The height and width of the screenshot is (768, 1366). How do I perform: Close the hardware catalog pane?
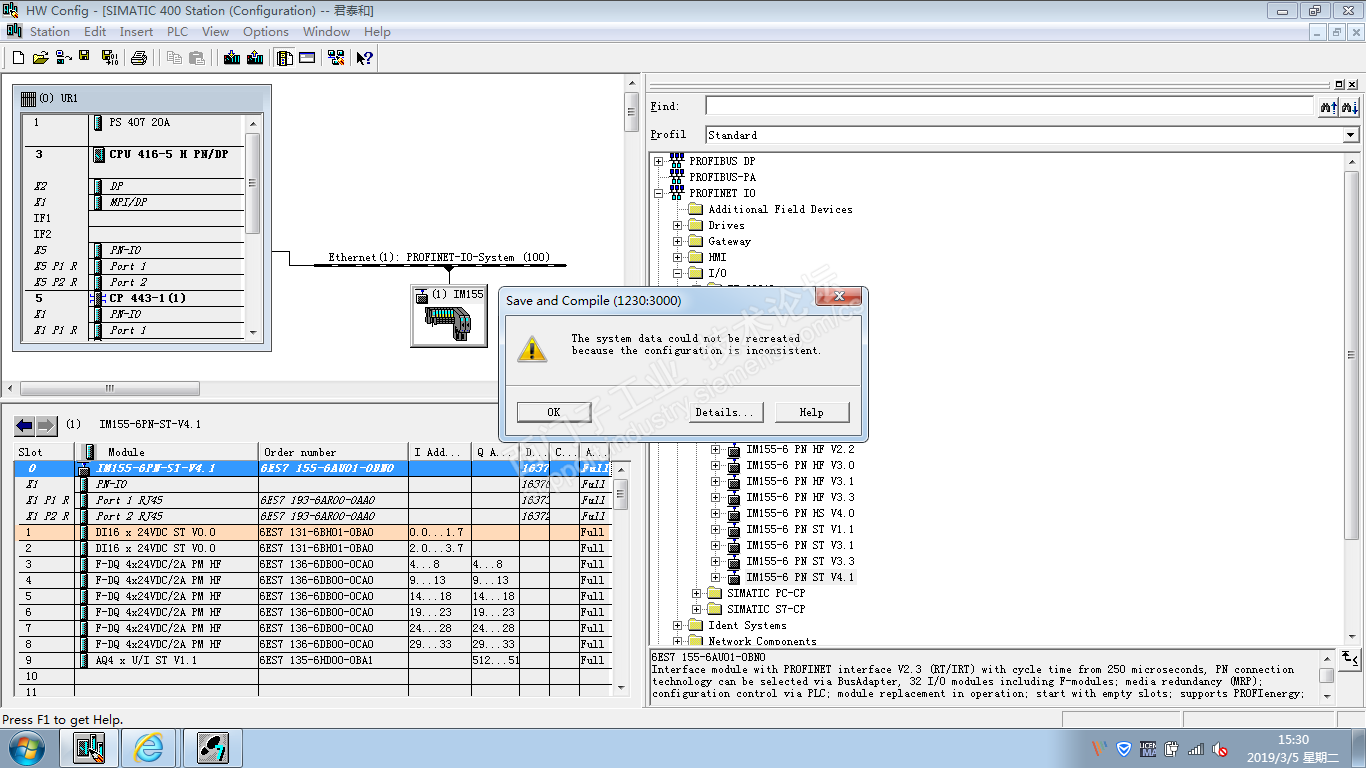coord(1351,84)
